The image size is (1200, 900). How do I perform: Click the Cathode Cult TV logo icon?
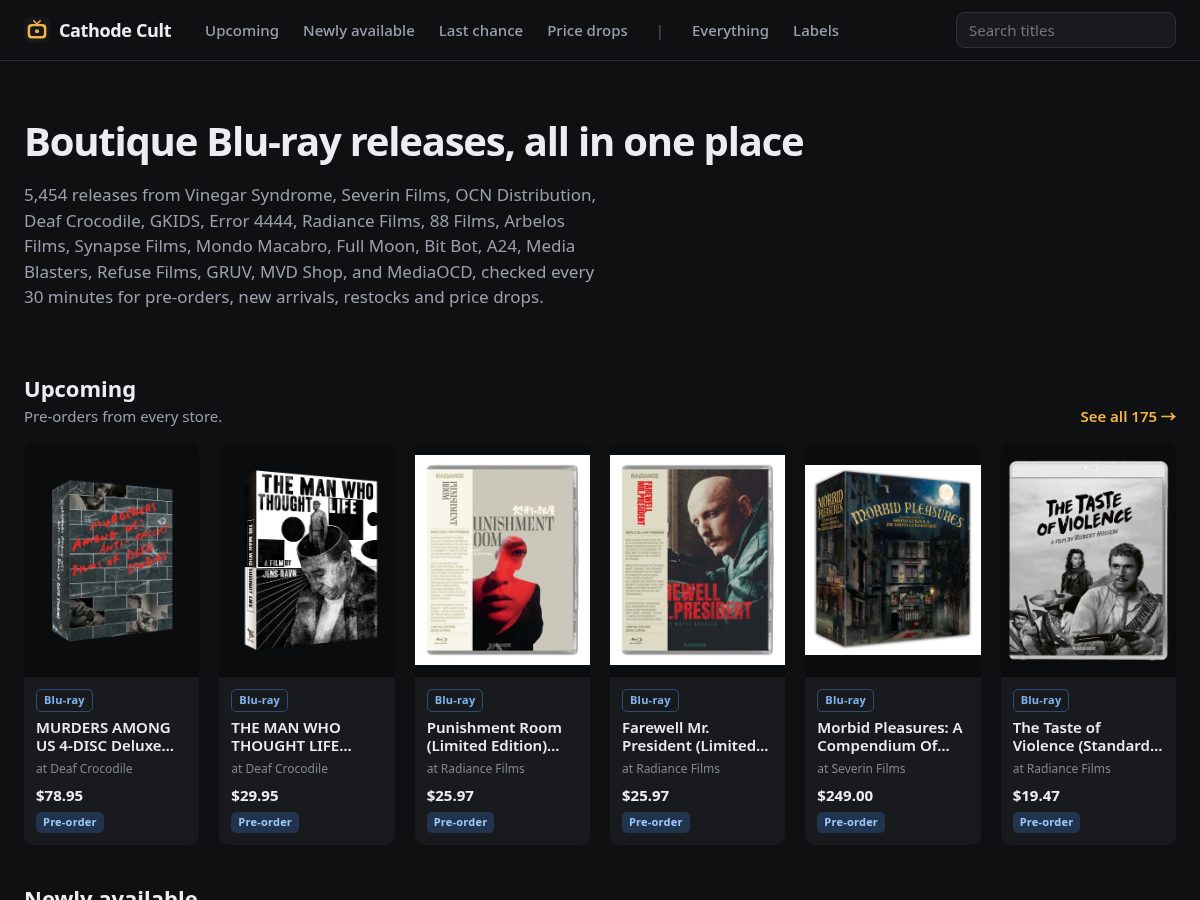pos(37,30)
